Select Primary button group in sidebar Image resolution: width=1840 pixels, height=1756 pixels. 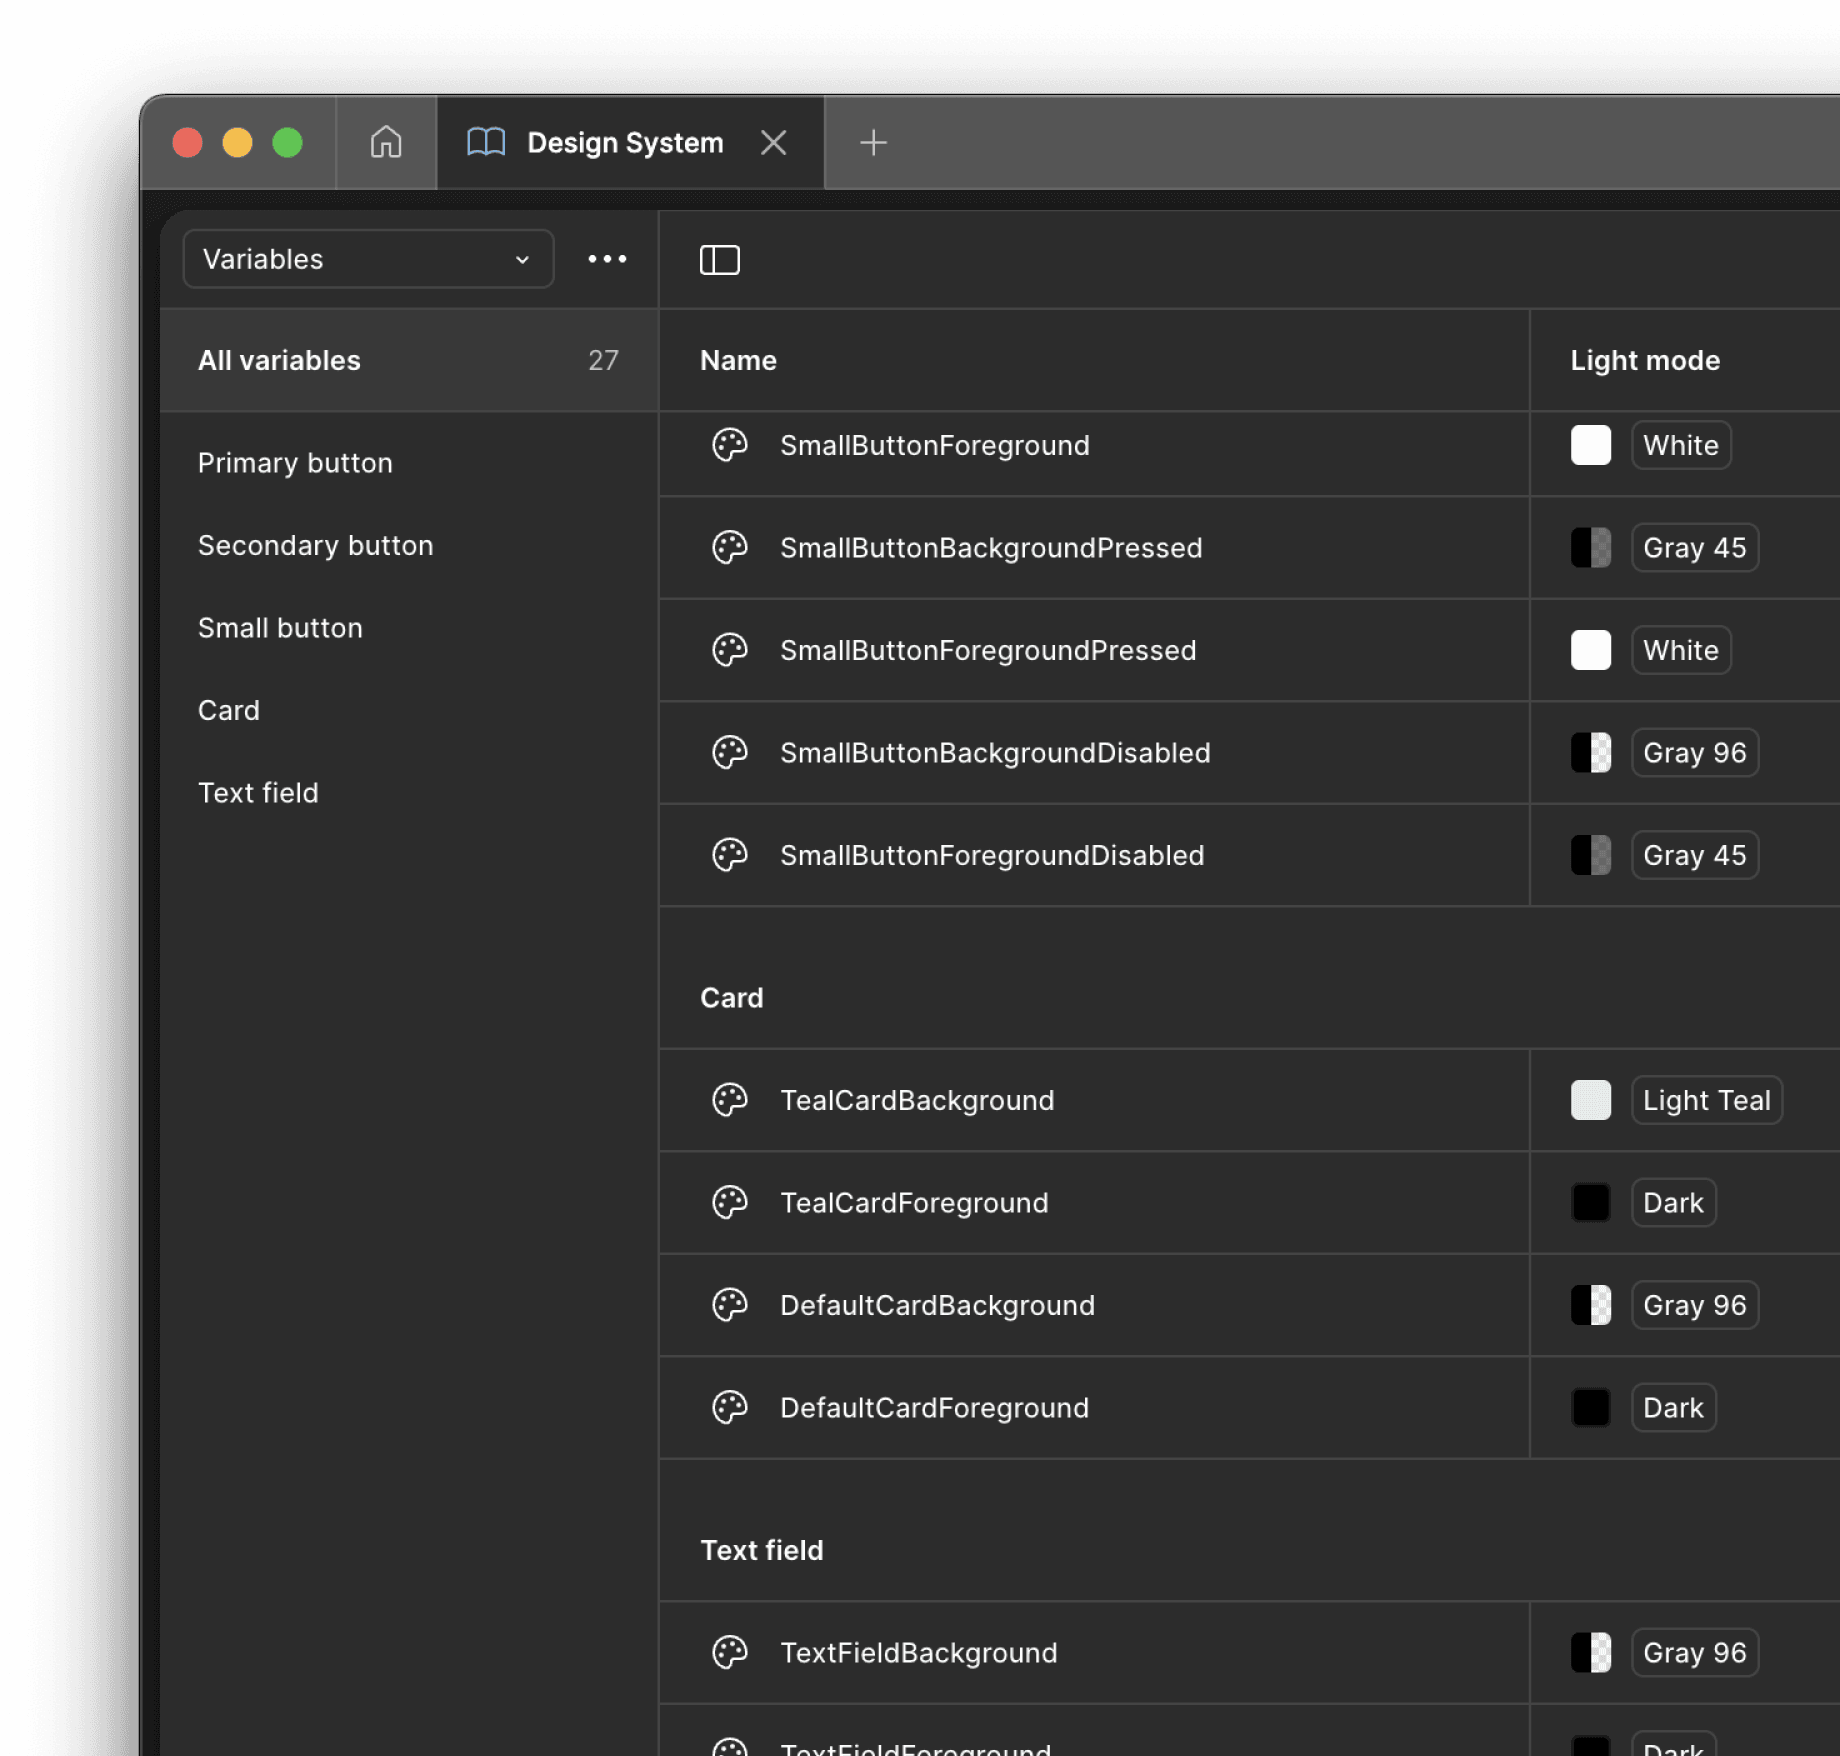(295, 463)
